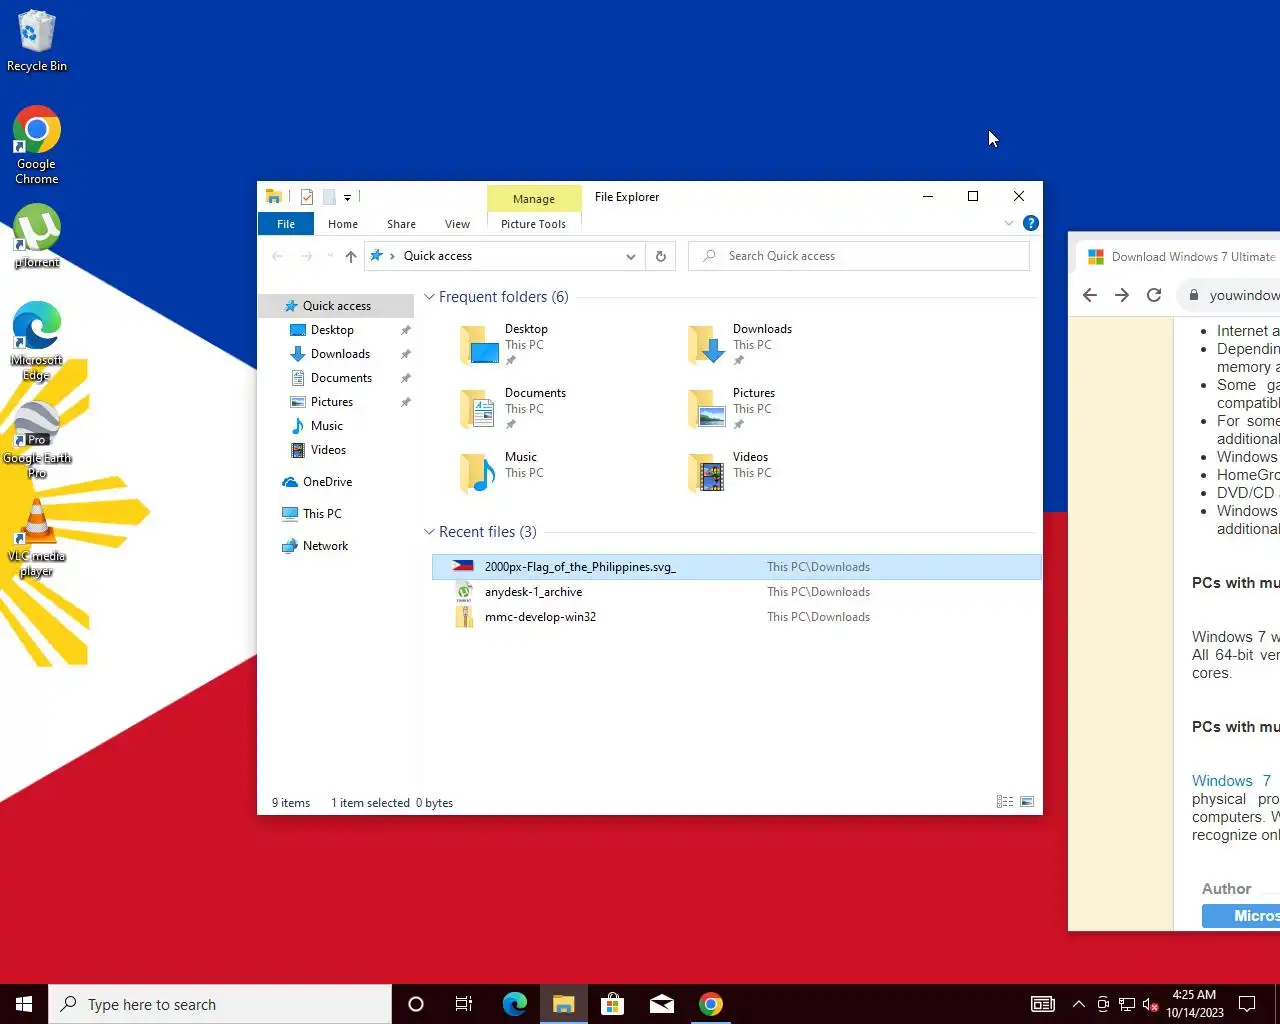
Task: Click the Search Quick access field
Action: pos(859,256)
